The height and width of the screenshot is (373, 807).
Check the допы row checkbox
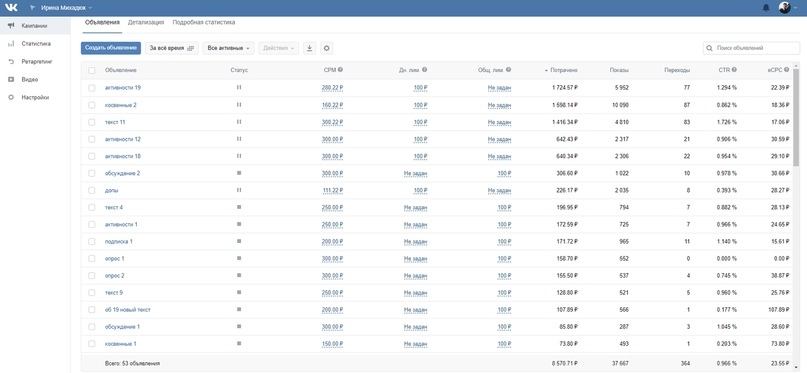(92, 190)
